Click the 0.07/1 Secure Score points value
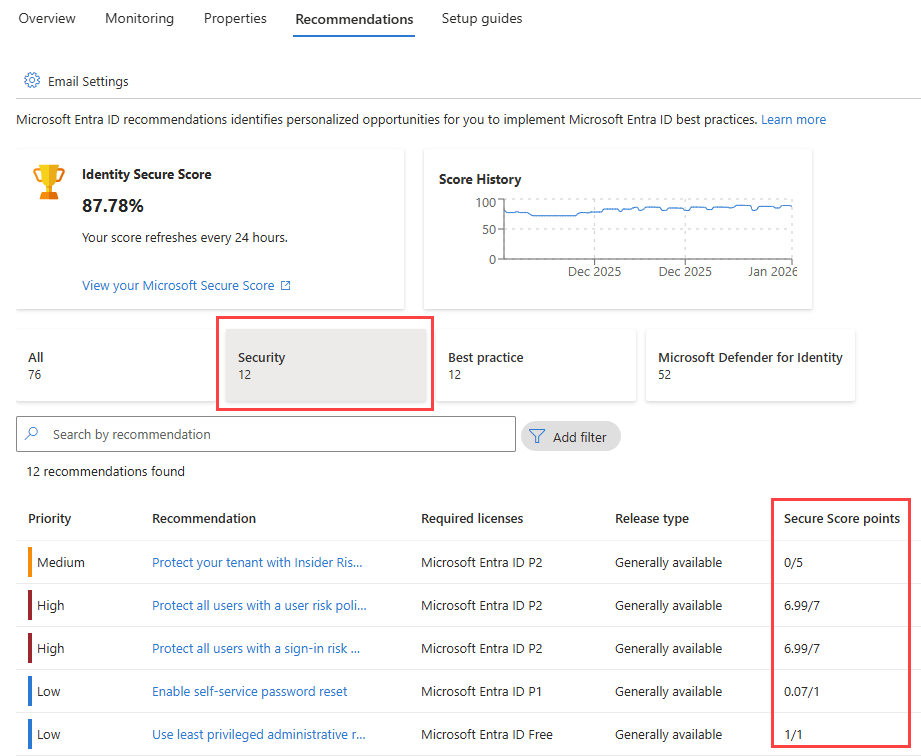 pos(801,691)
